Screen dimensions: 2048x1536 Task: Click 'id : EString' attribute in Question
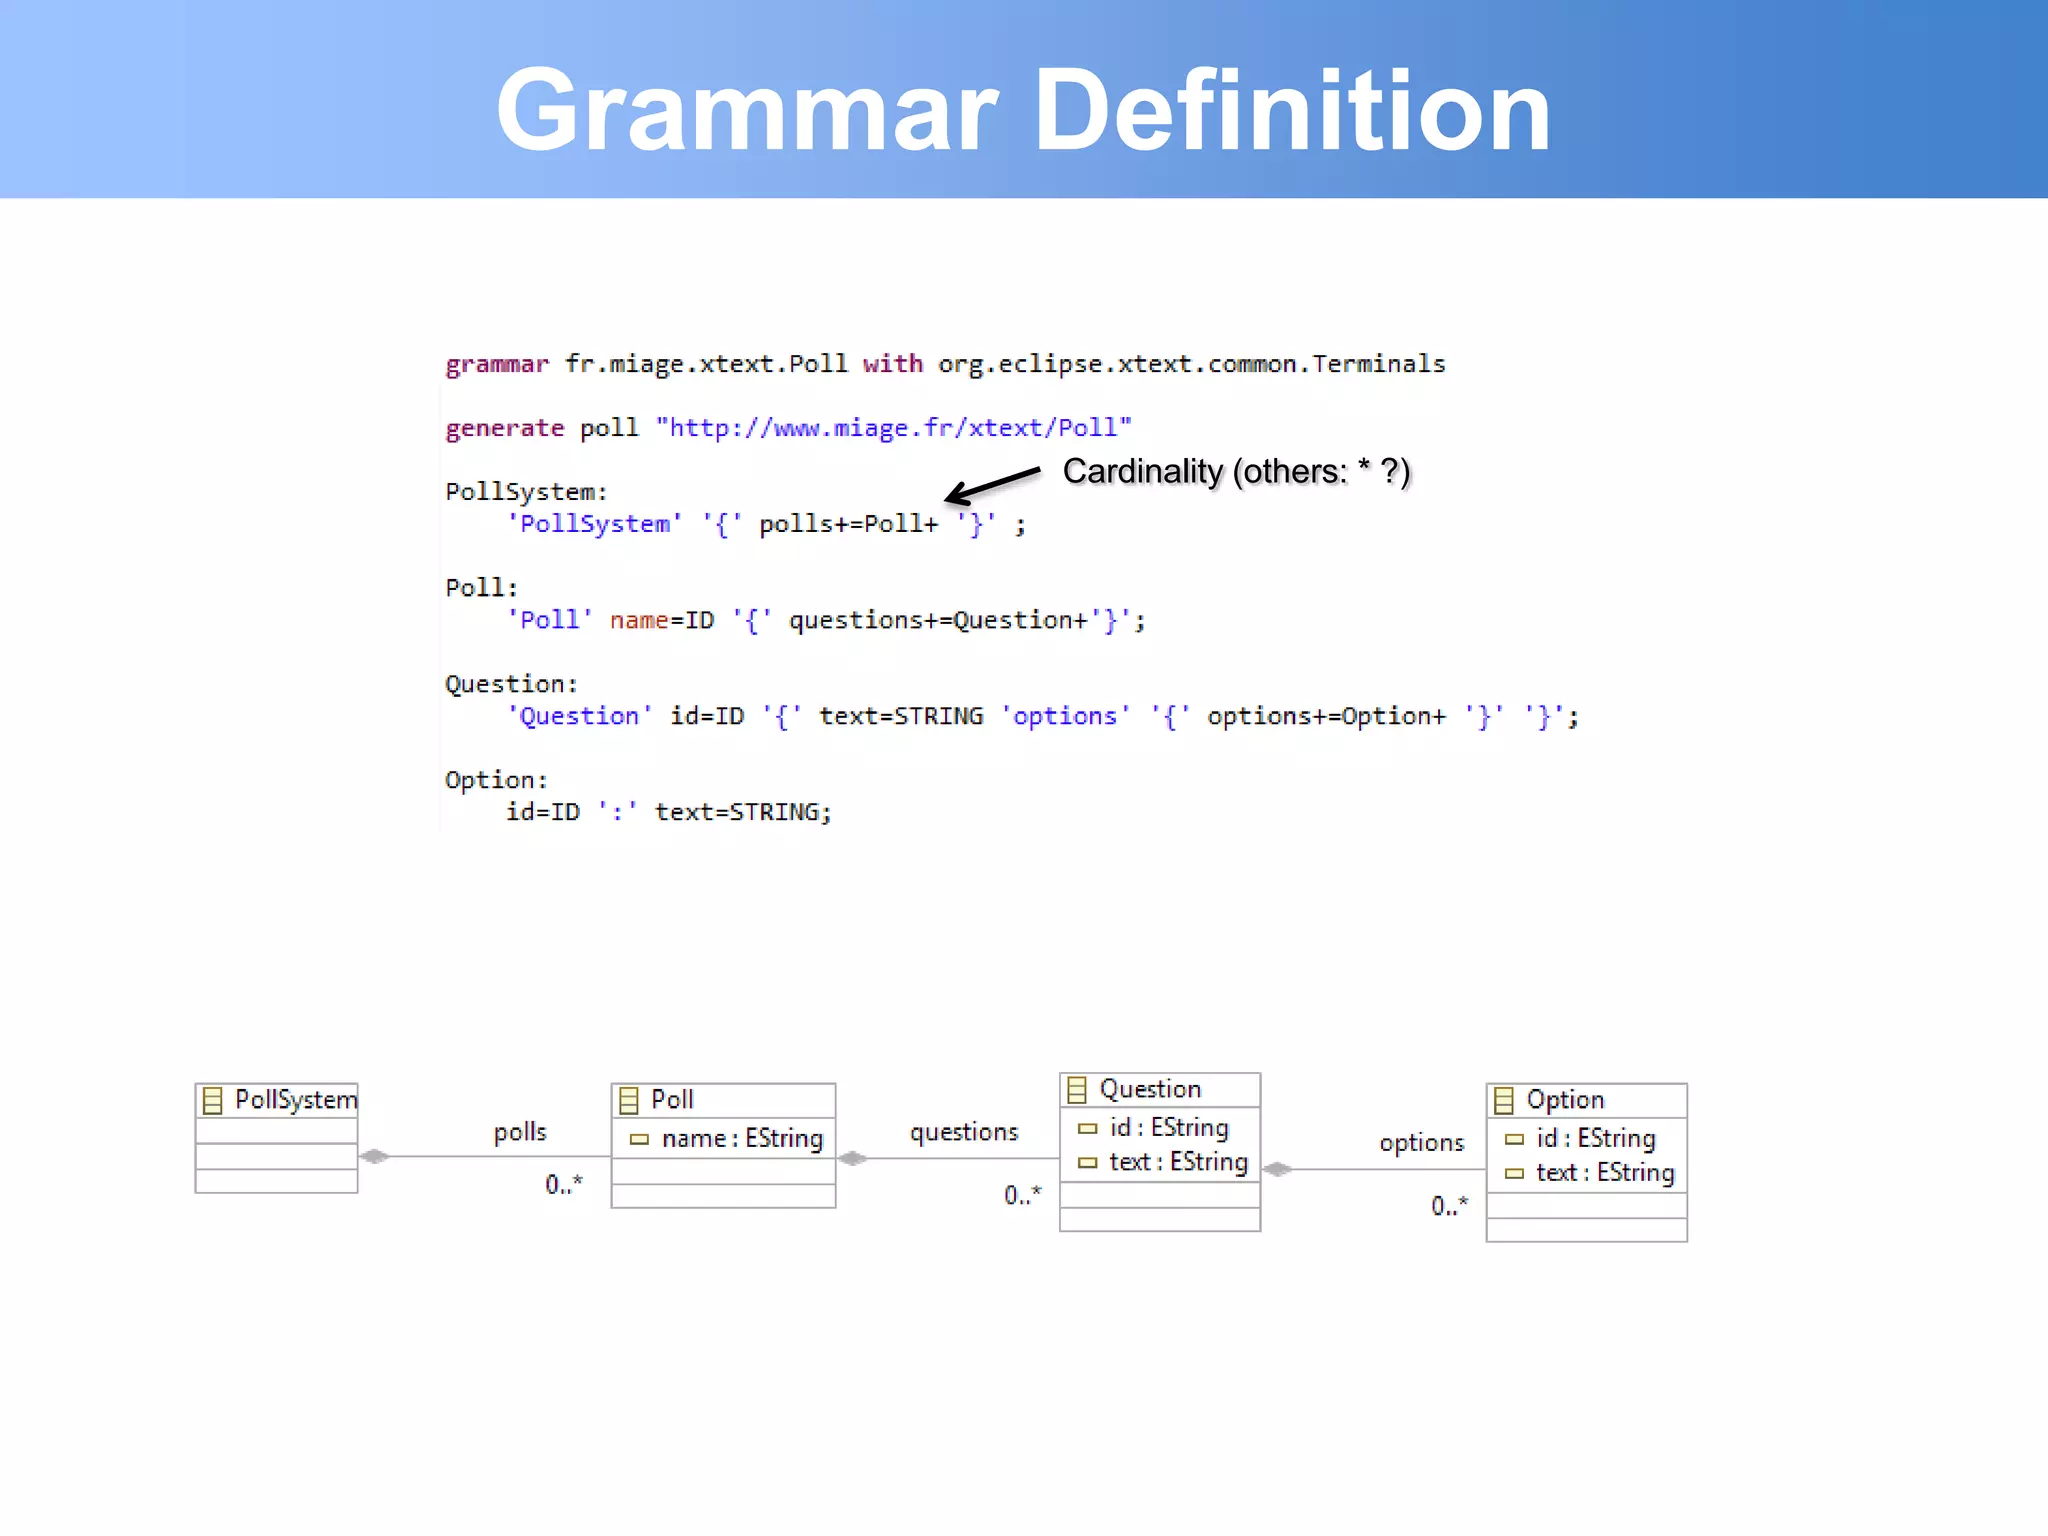1169,1128
